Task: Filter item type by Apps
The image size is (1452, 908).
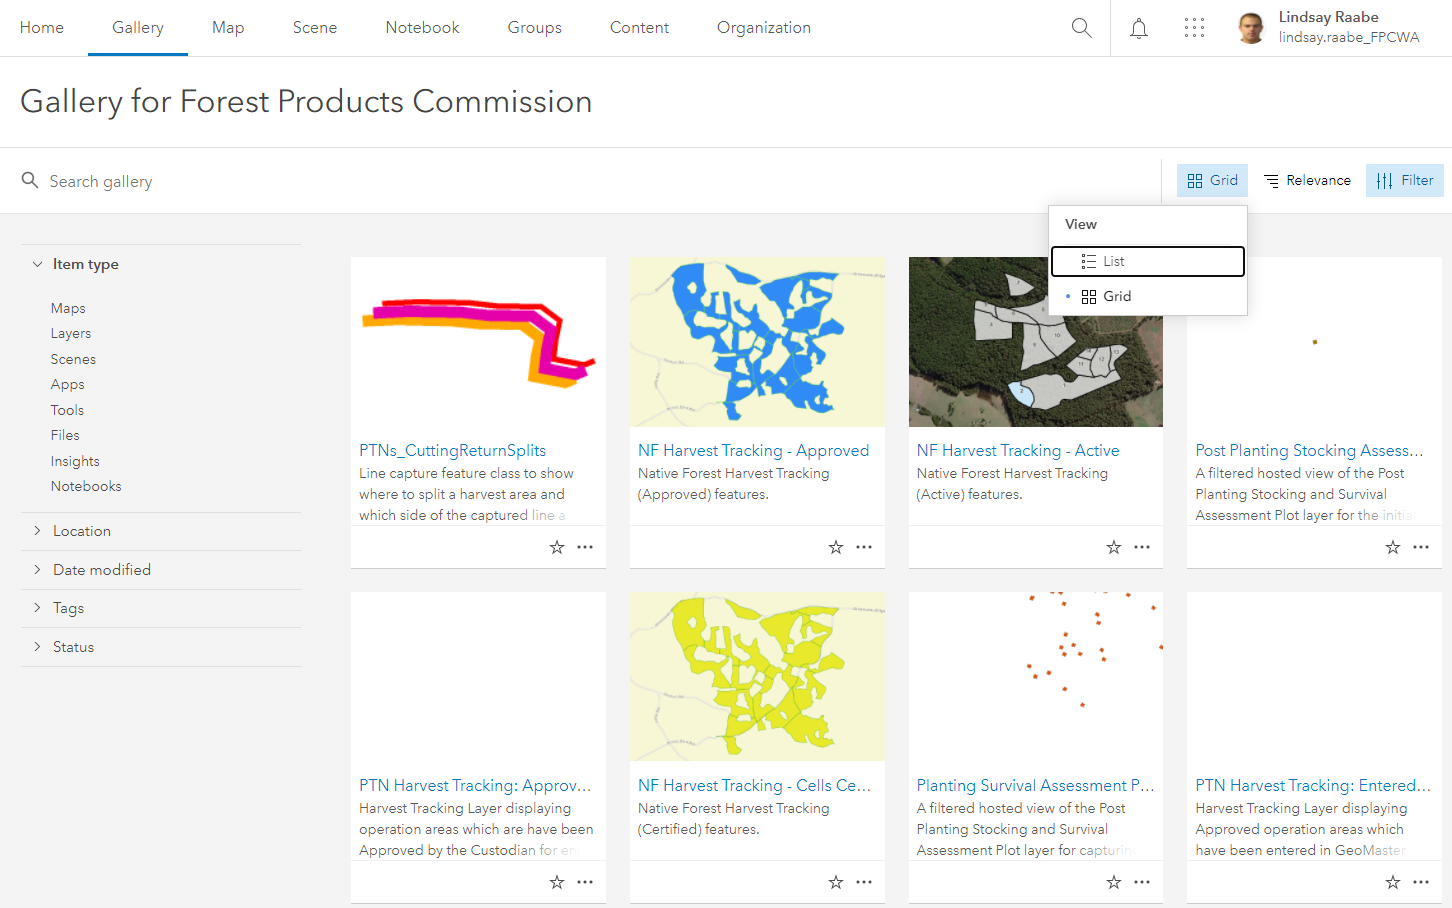Action: coord(68,384)
